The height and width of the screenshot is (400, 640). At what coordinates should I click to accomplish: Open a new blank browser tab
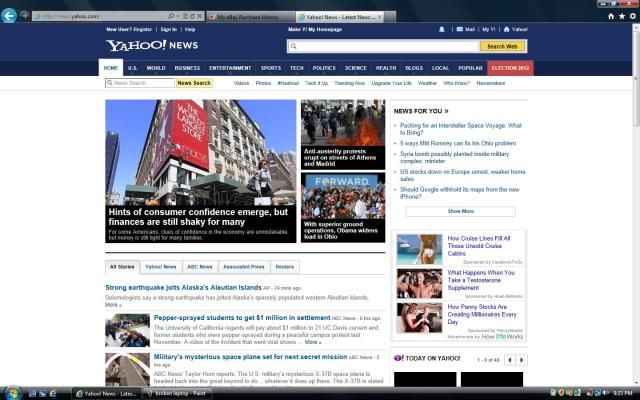pos(390,17)
